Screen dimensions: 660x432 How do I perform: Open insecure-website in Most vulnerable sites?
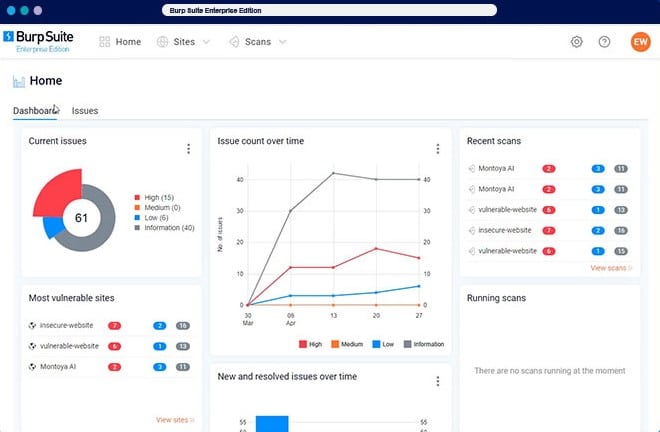tap(67, 325)
